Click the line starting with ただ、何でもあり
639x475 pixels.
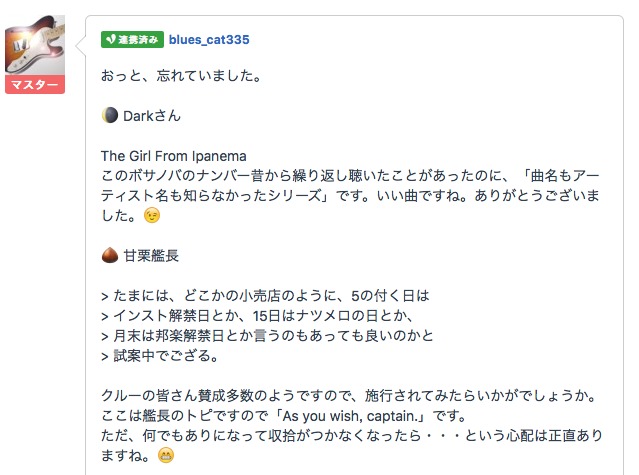(x=360, y=436)
